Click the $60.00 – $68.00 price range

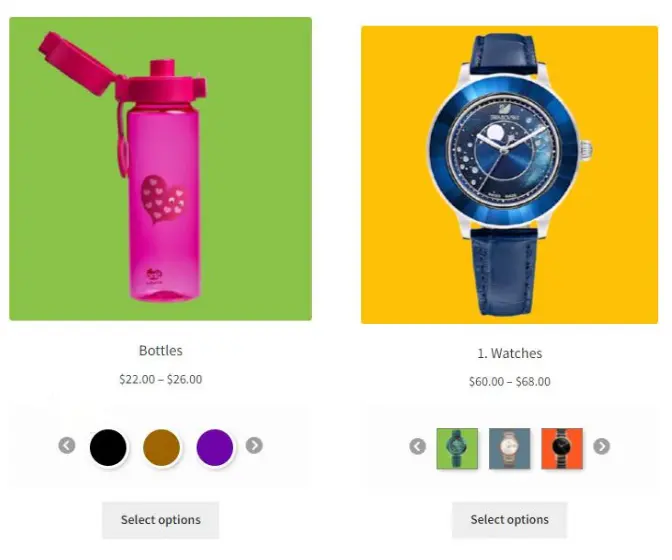click(x=510, y=381)
